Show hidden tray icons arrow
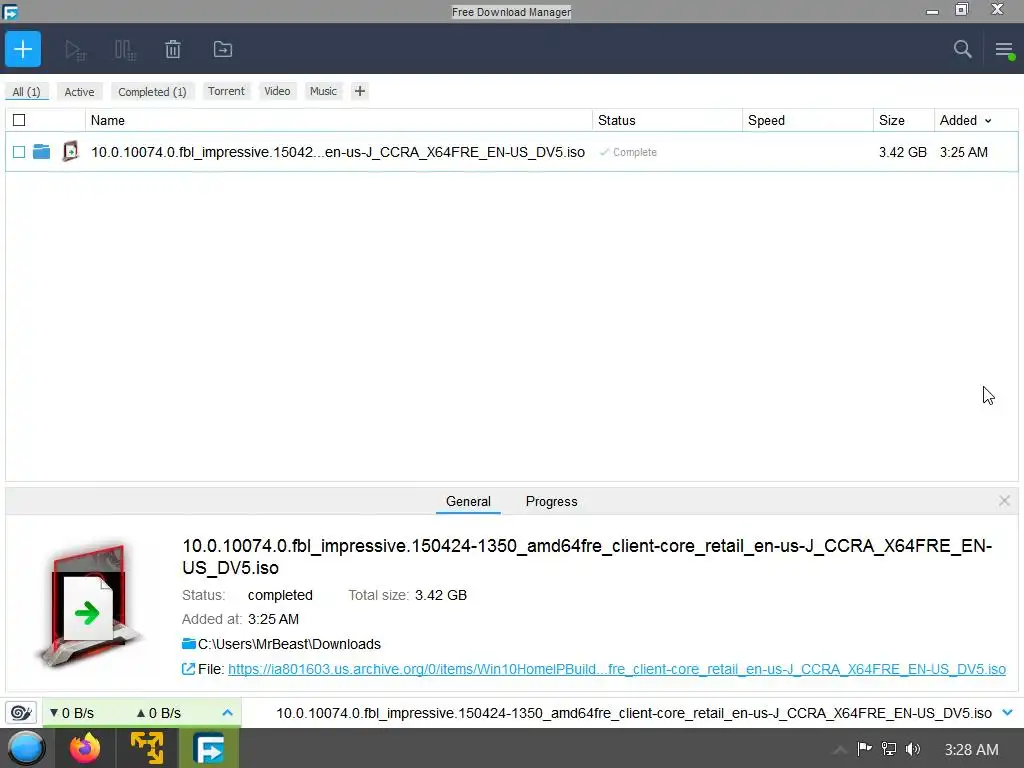 point(840,749)
